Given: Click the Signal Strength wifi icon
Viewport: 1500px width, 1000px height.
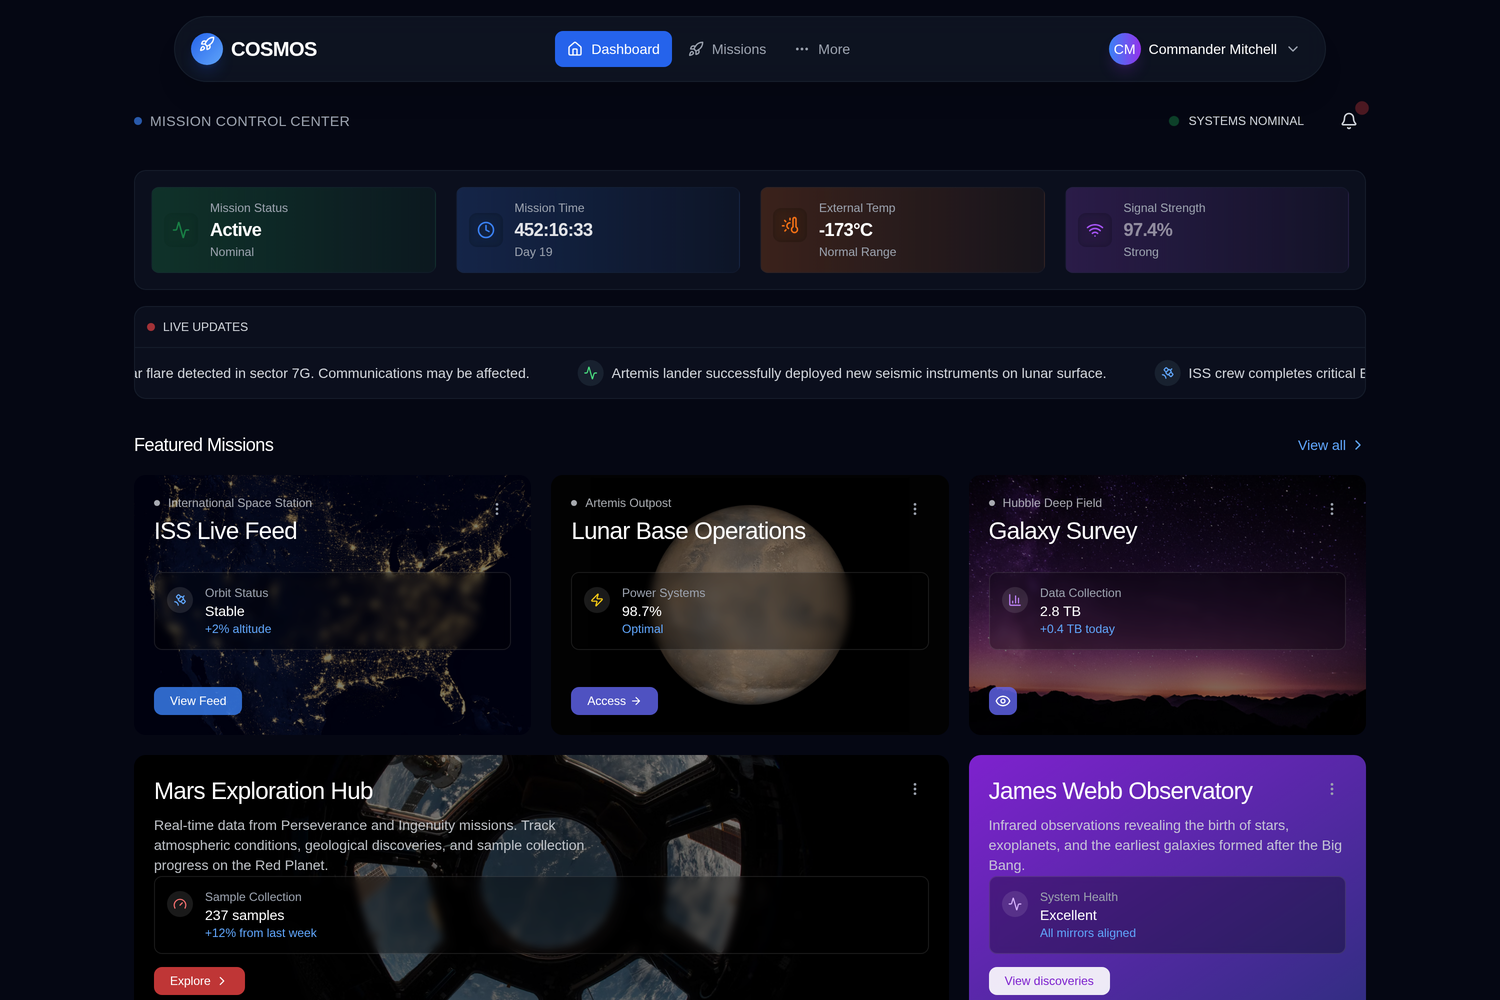Looking at the screenshot, I should (x=1095, y=230).
